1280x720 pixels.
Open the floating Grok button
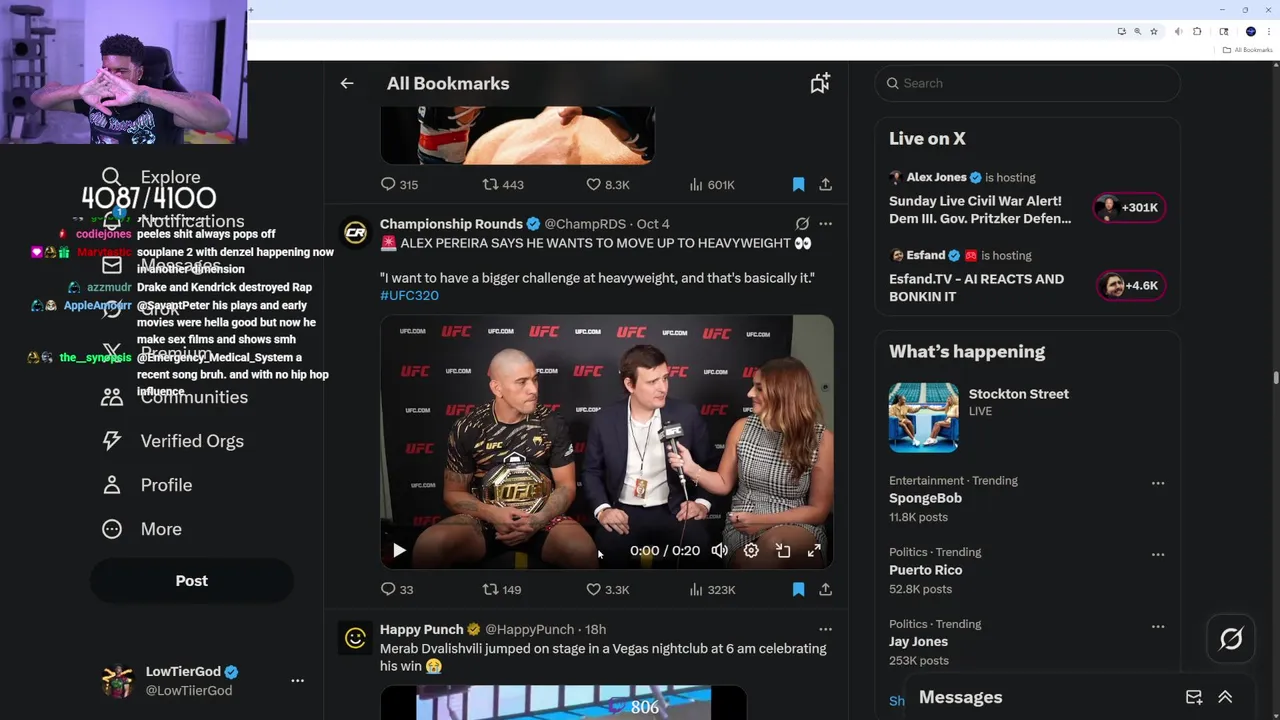click(x=1231, y=638)
